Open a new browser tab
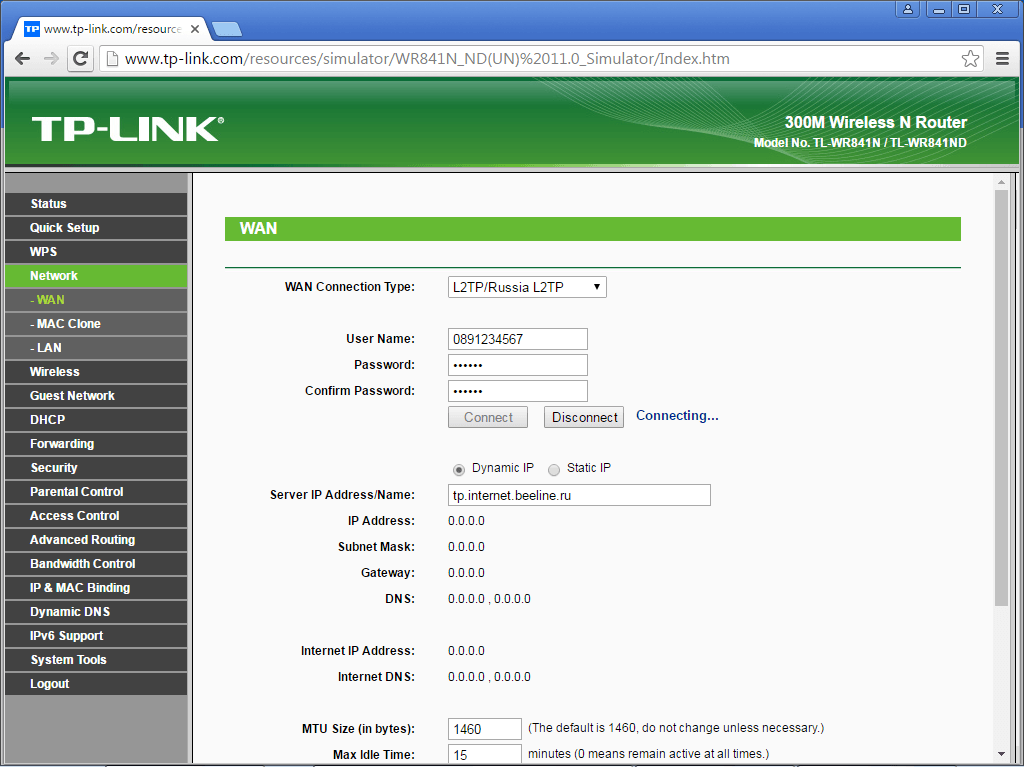Viewport: 1024px width, 767px height. [x=227, y=28]
